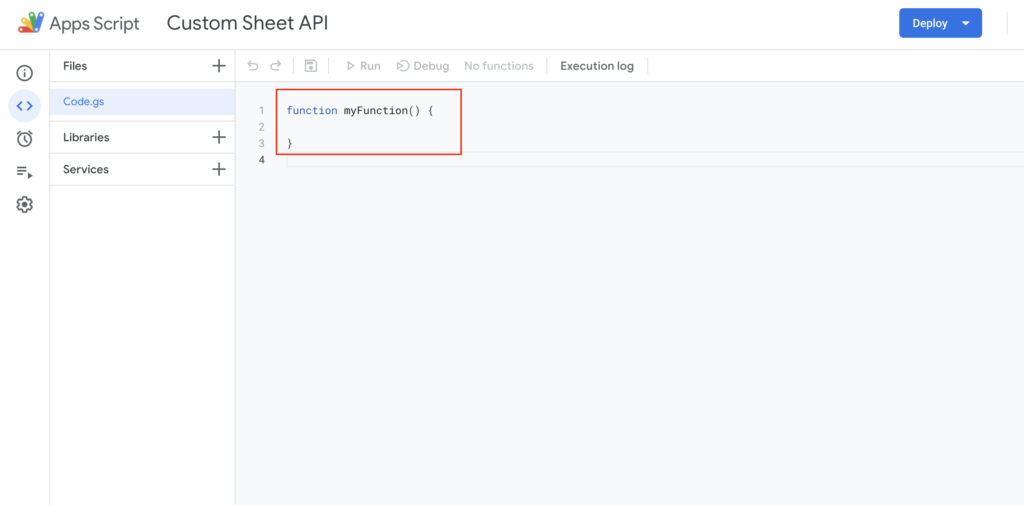Image resolution: width=1024 pixels, height=505 pixels.
Task: Click the Redo arrow icon
Action: click(x=276, y=66)
